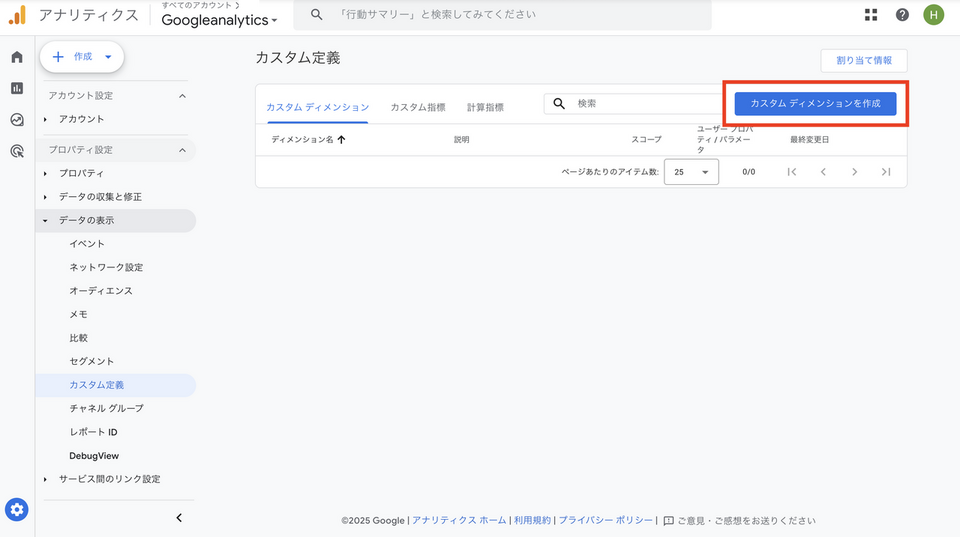The width and height of the screenshot is (960, 537).
Task: Collapse the settings sidebar with chevron
Action: (179, 518)
